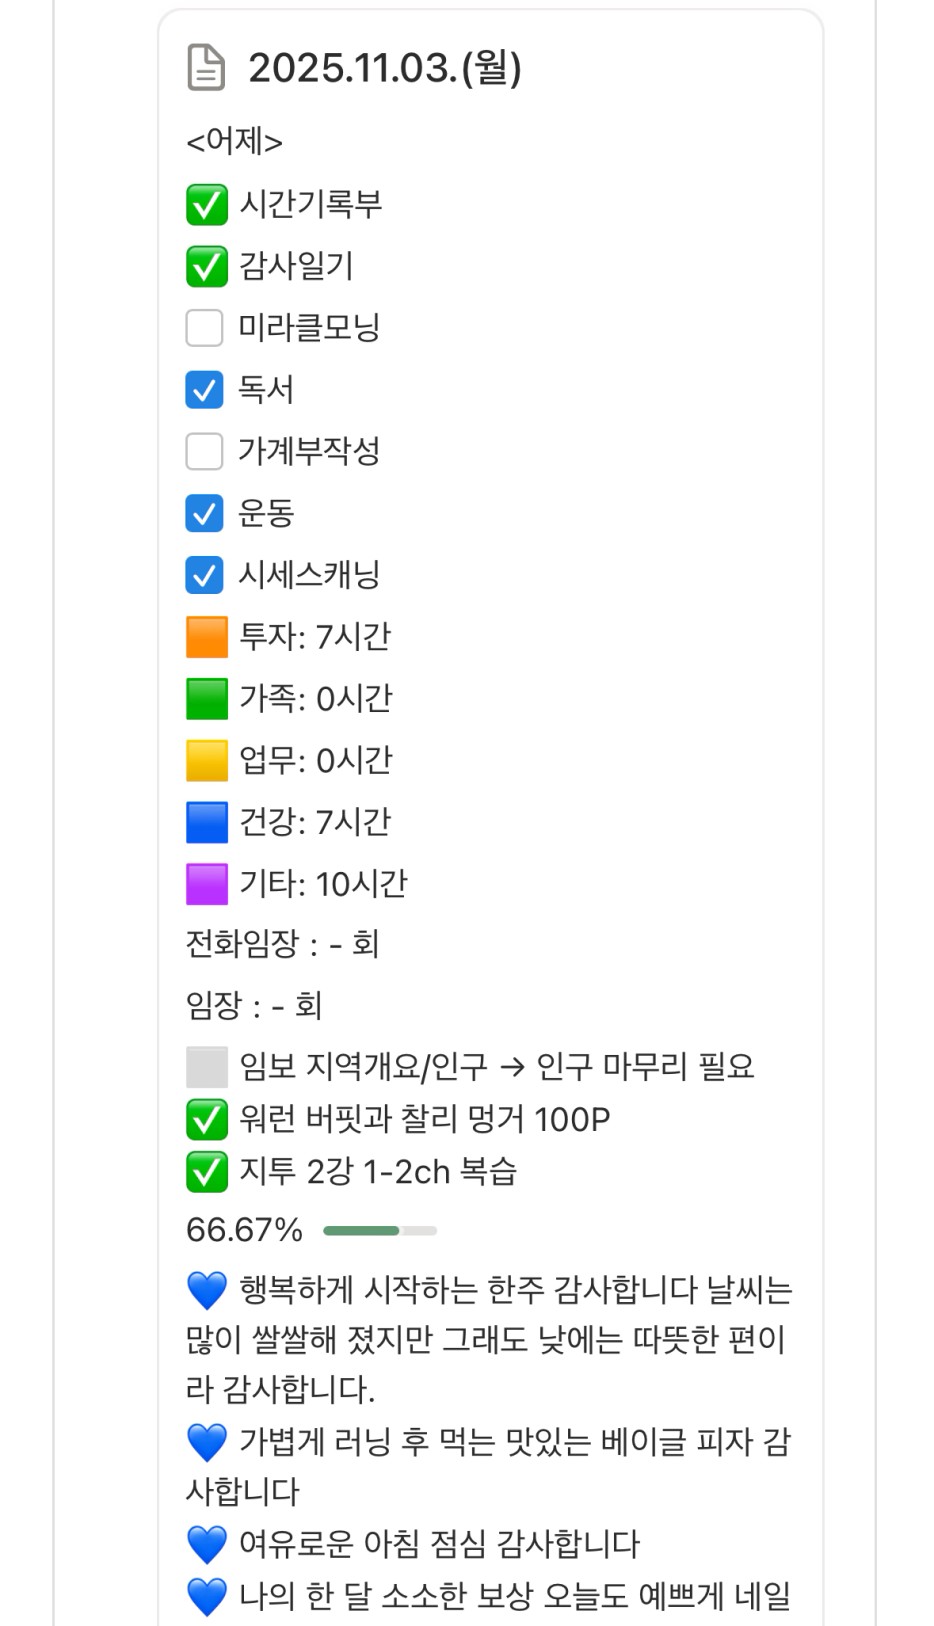Select the green square beside 가족
The height and width of the screenshot is (1626, 934).
click(206, 699)
